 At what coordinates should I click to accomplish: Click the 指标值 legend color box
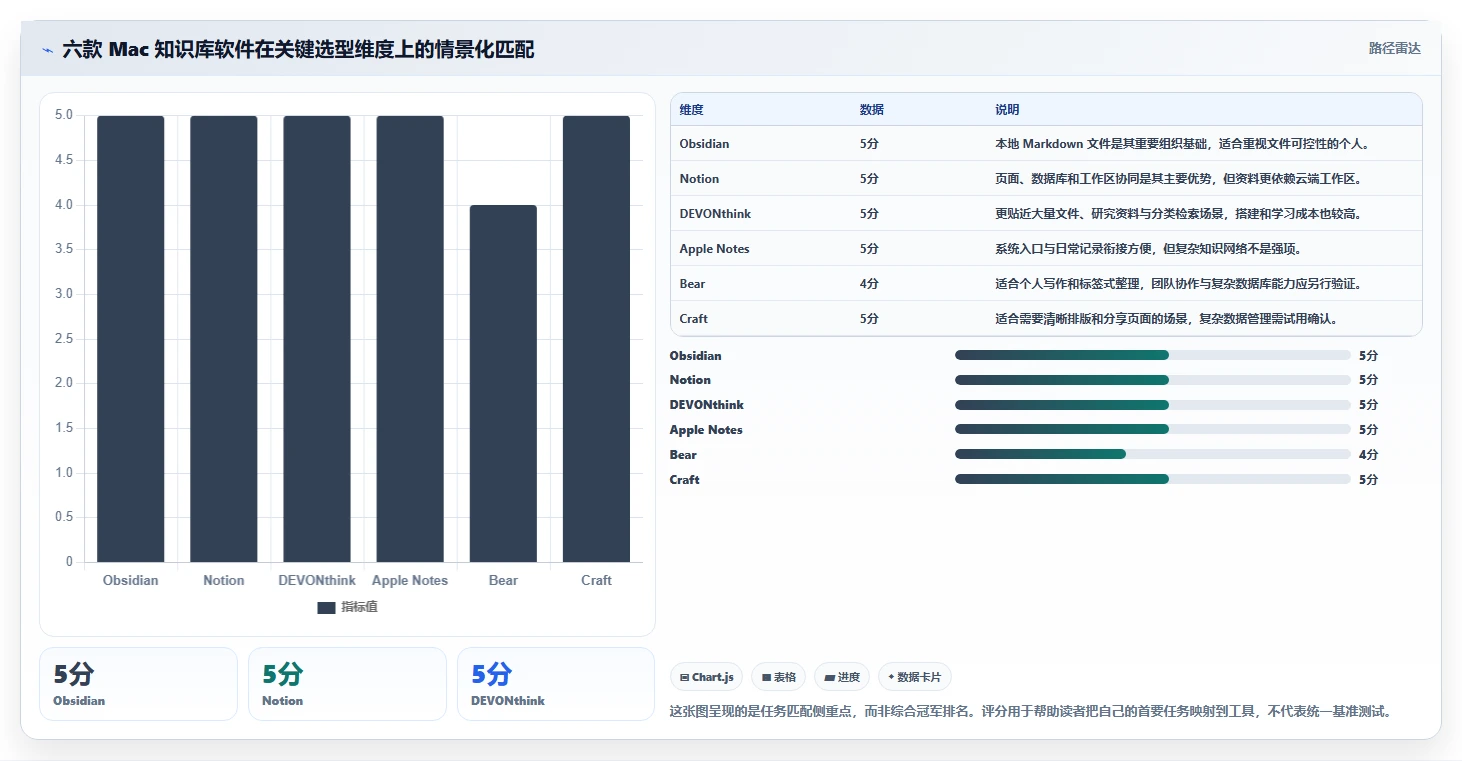click(x=326, y=607)
